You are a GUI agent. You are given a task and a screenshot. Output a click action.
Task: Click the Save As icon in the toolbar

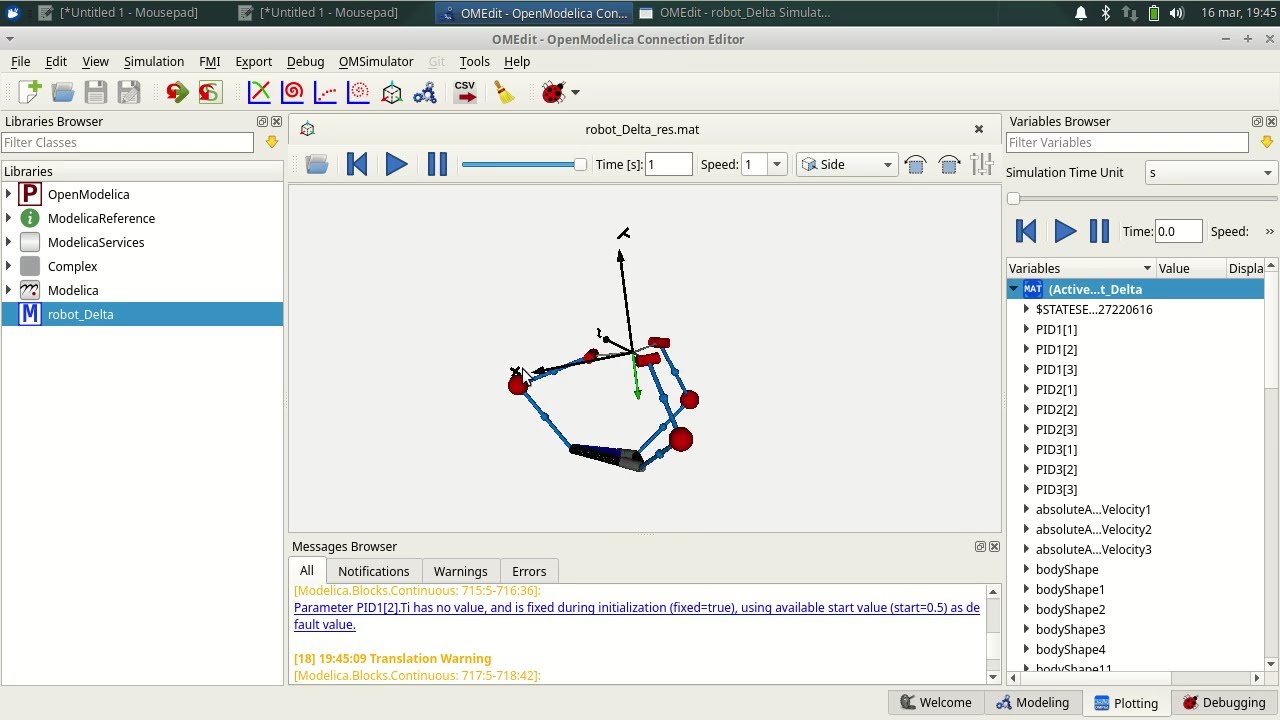(x=129, y=92)
